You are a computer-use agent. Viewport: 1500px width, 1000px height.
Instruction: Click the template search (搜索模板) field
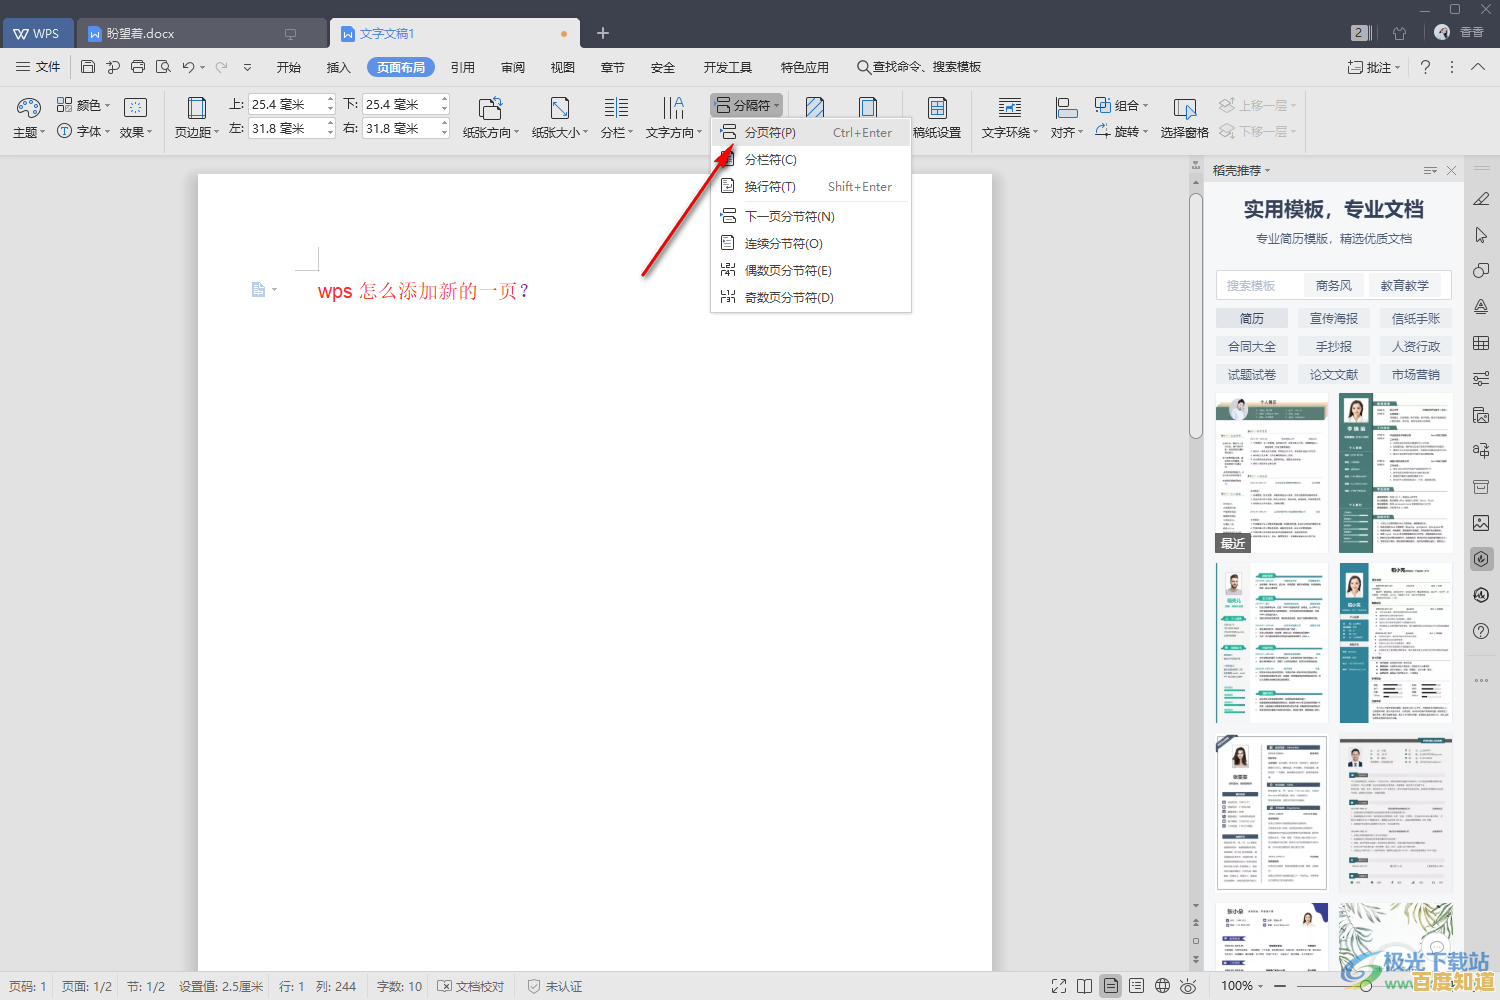1258,285
